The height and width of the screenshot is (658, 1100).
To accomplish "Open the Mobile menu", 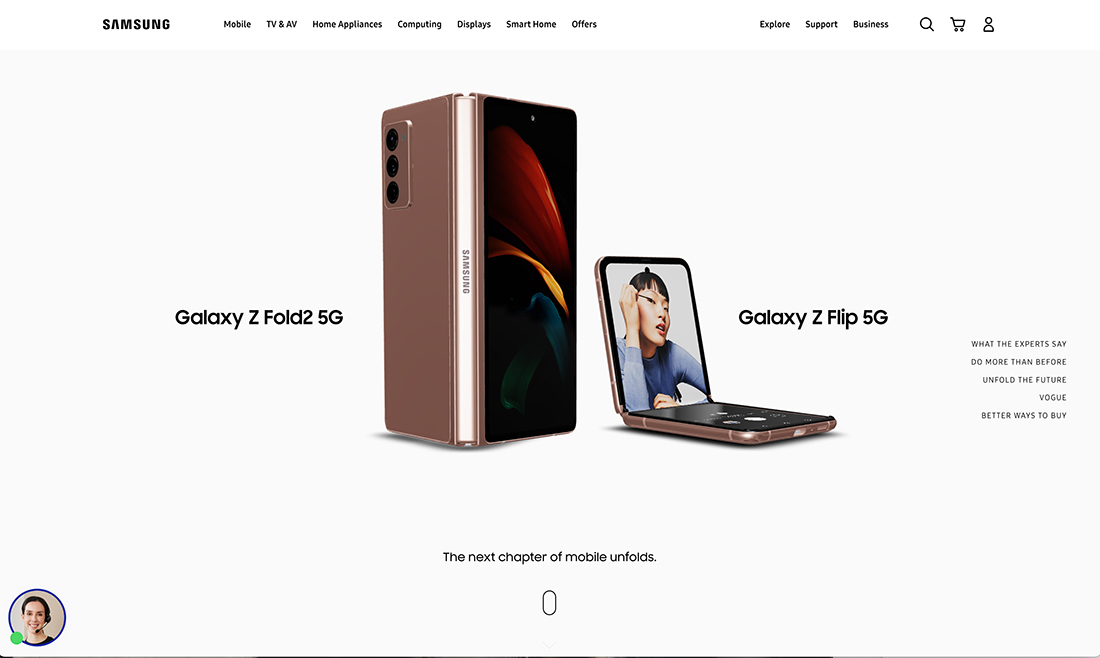I will [237, 25].
